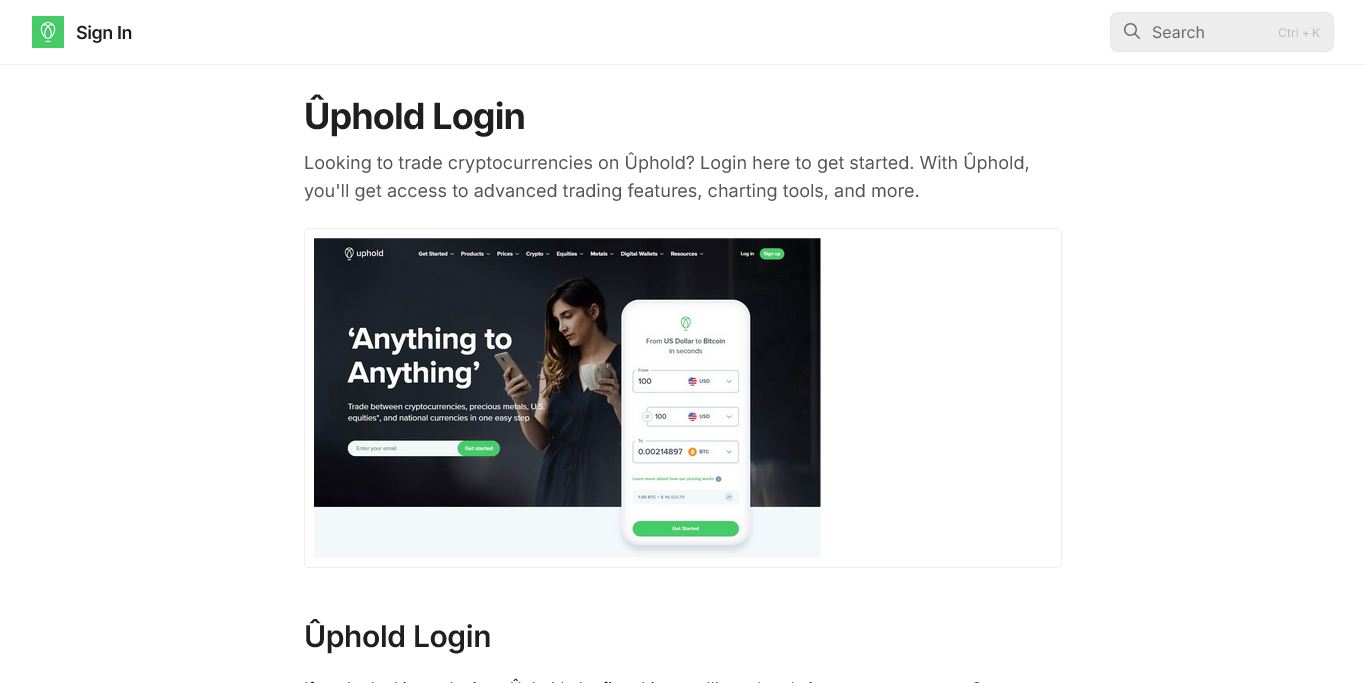Click the Search box in the header

click(1222, 32)
